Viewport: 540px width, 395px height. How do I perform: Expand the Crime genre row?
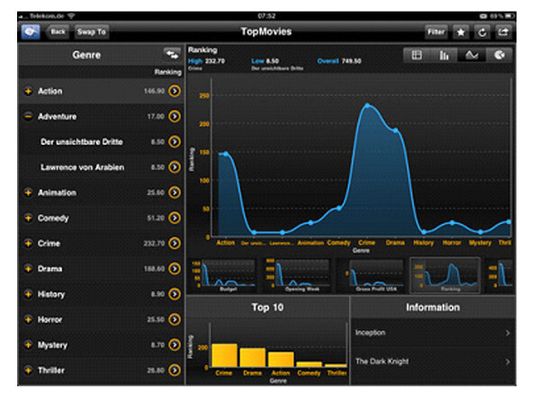tap(28, 243)
